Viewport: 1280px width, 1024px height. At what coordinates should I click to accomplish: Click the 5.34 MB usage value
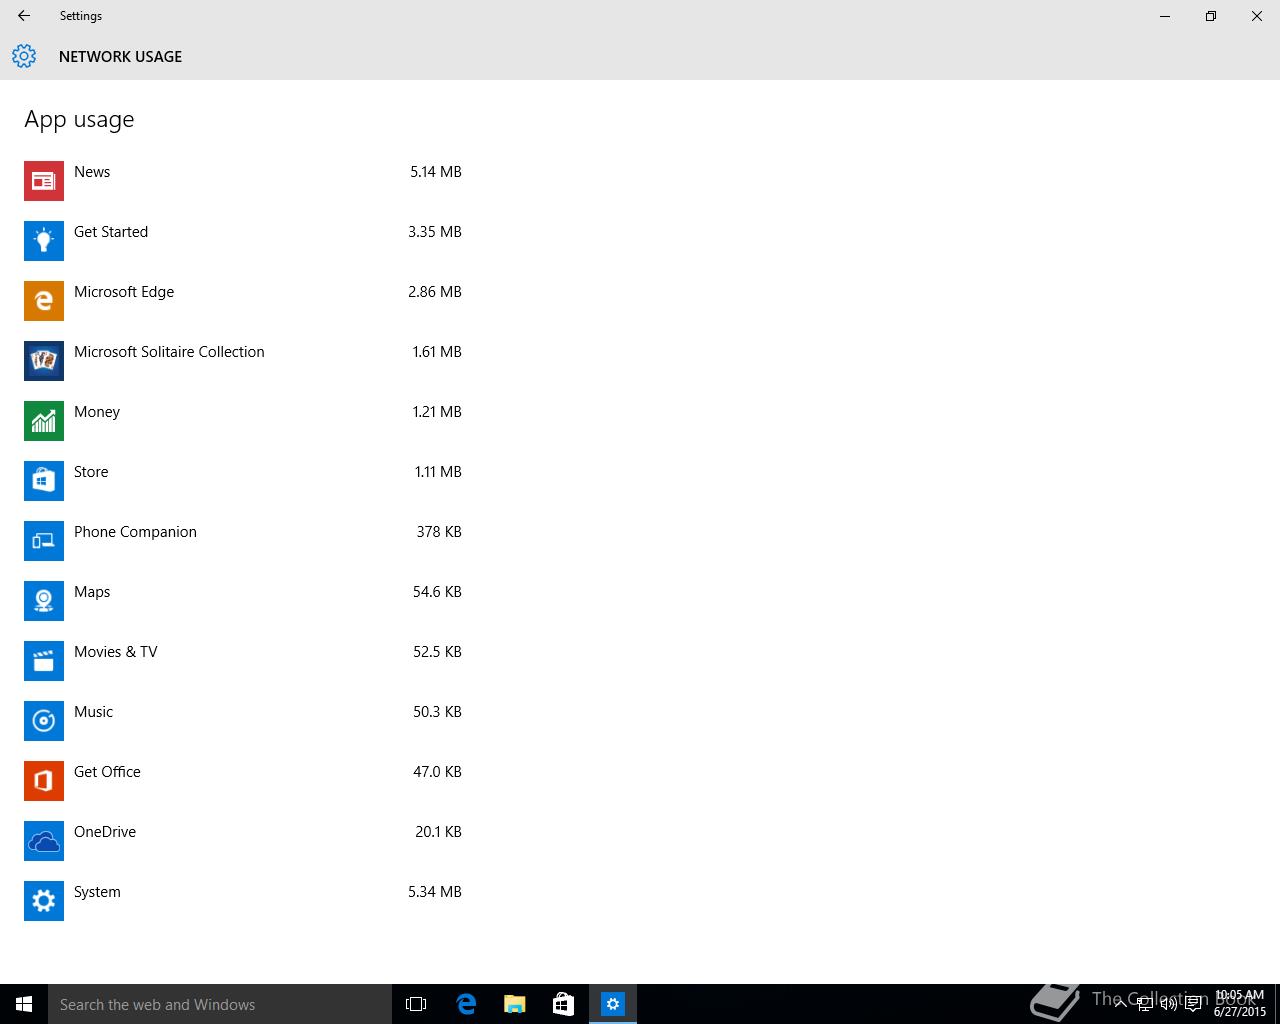[x=435, y=892]
